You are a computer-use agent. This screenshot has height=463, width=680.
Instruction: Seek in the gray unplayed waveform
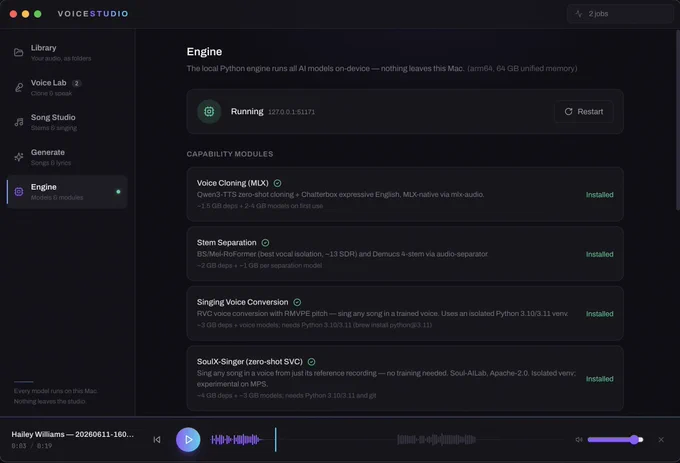click(436, 440)
